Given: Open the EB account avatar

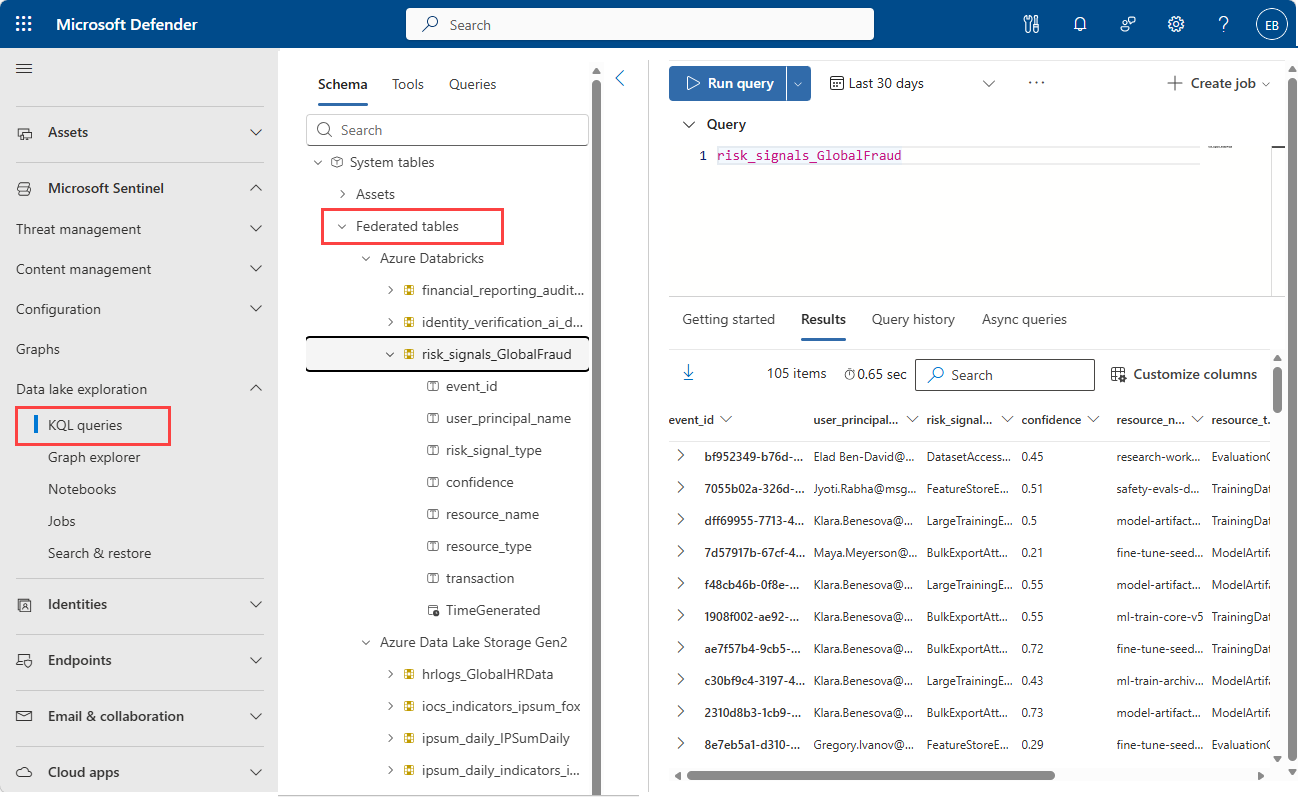Looking at the screenshot, I should pyautogui.click(x=1272, y=24).
